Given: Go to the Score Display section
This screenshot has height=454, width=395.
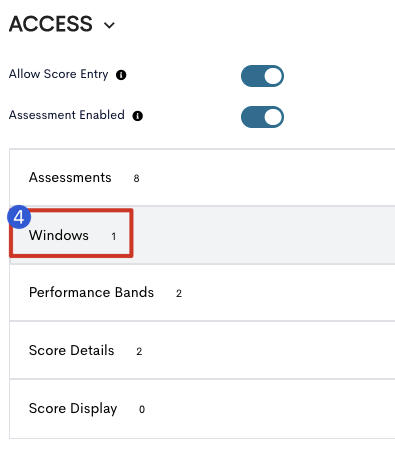Looking at the screenshot, I should pos(202,409).
